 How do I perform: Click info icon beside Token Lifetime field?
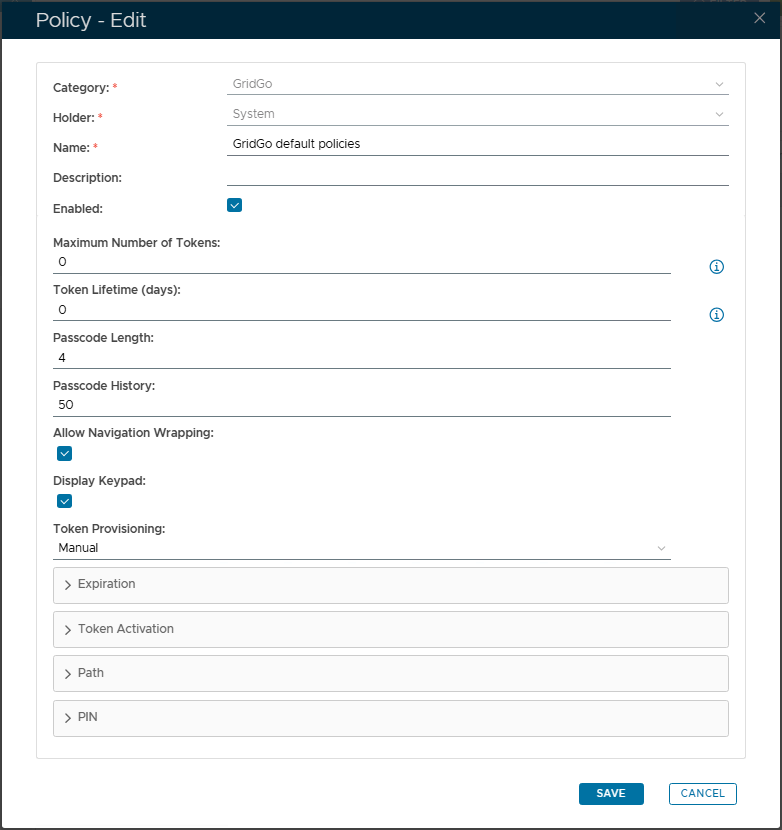[716, 315]
